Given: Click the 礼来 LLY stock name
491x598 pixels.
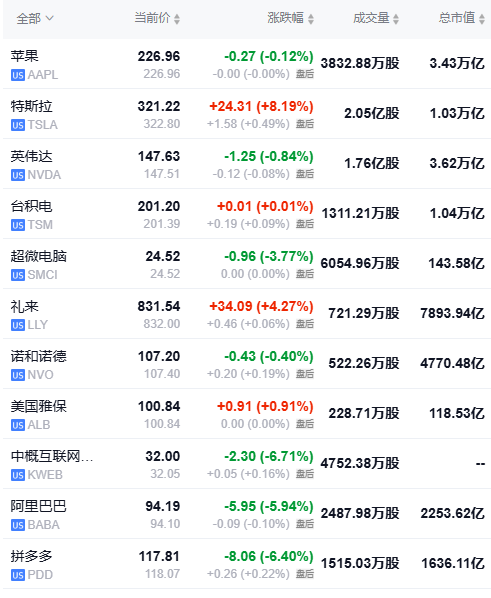Looking at the screenshot, I should coord(25,307).
